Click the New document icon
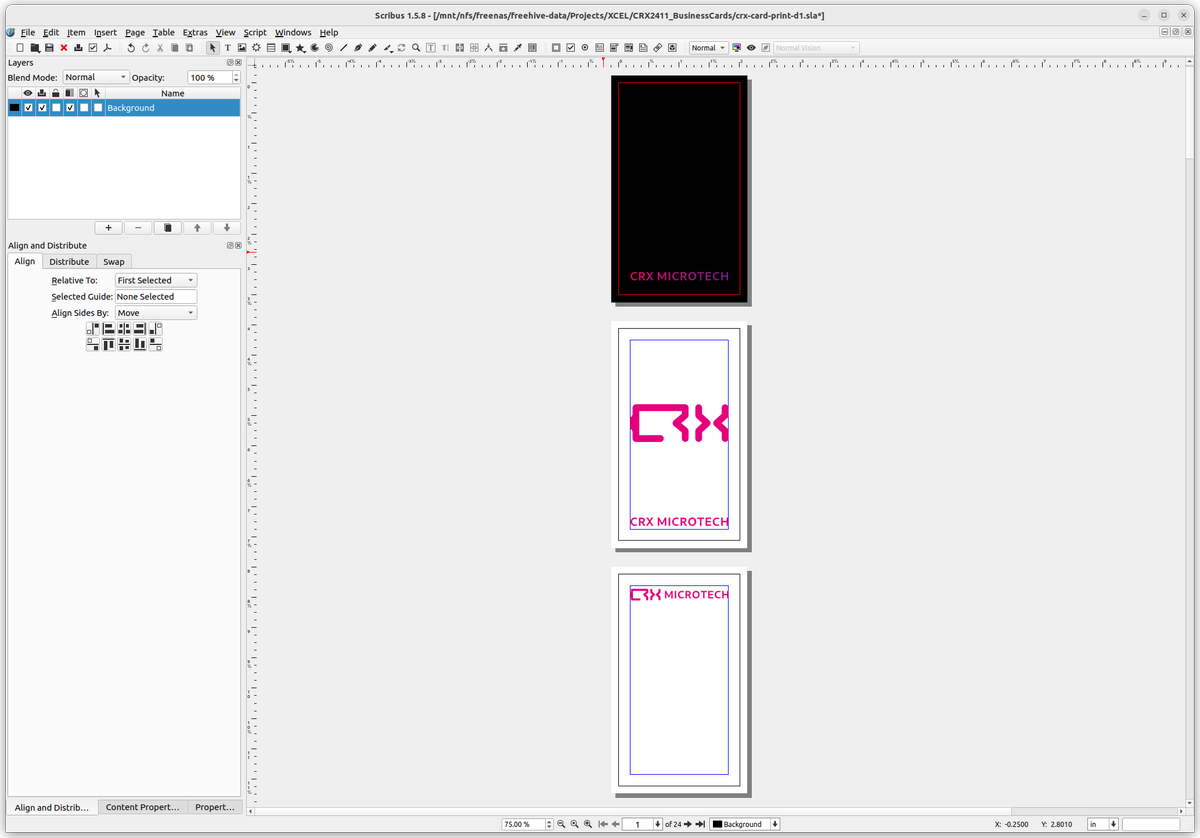Viewport: 1200px width, 838px height. (20, 48)
